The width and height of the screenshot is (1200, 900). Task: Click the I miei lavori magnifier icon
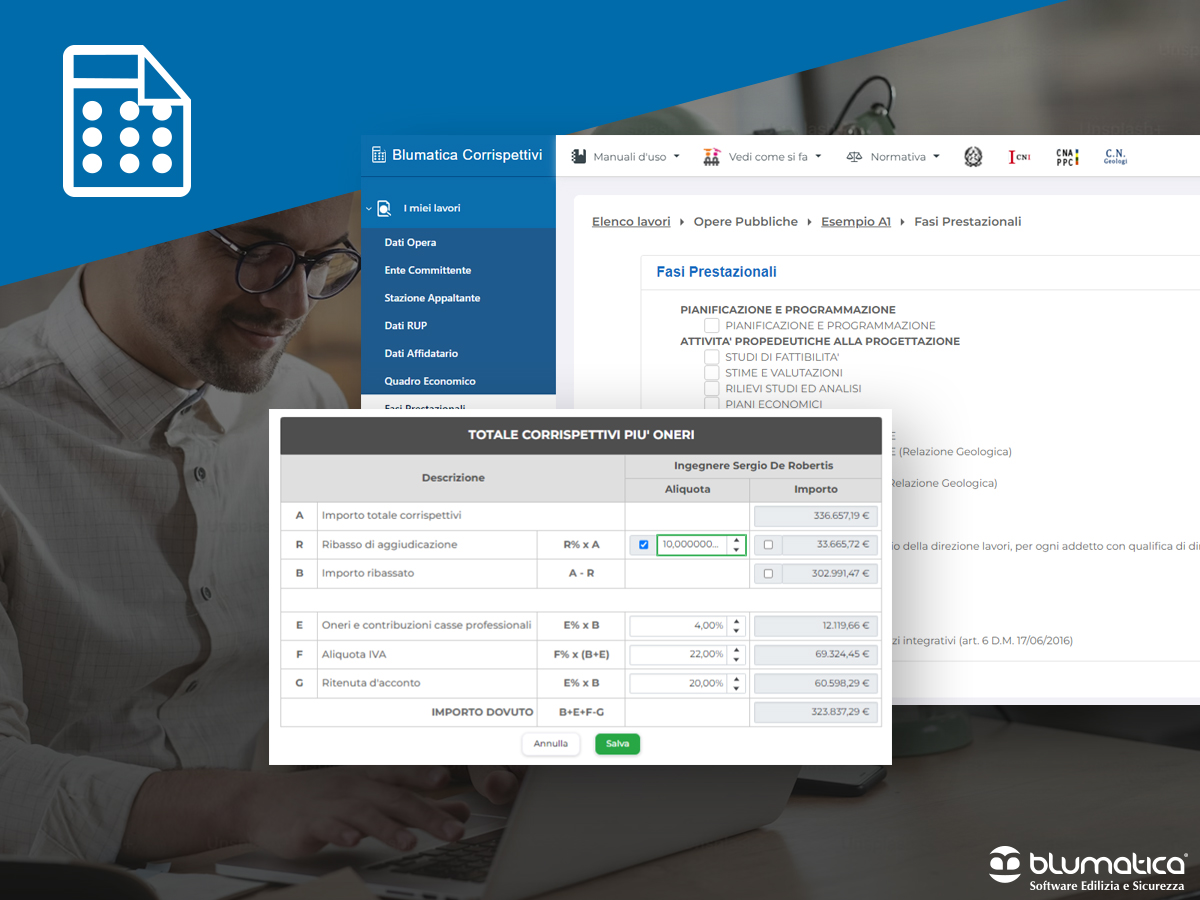[x=383, y=208]
